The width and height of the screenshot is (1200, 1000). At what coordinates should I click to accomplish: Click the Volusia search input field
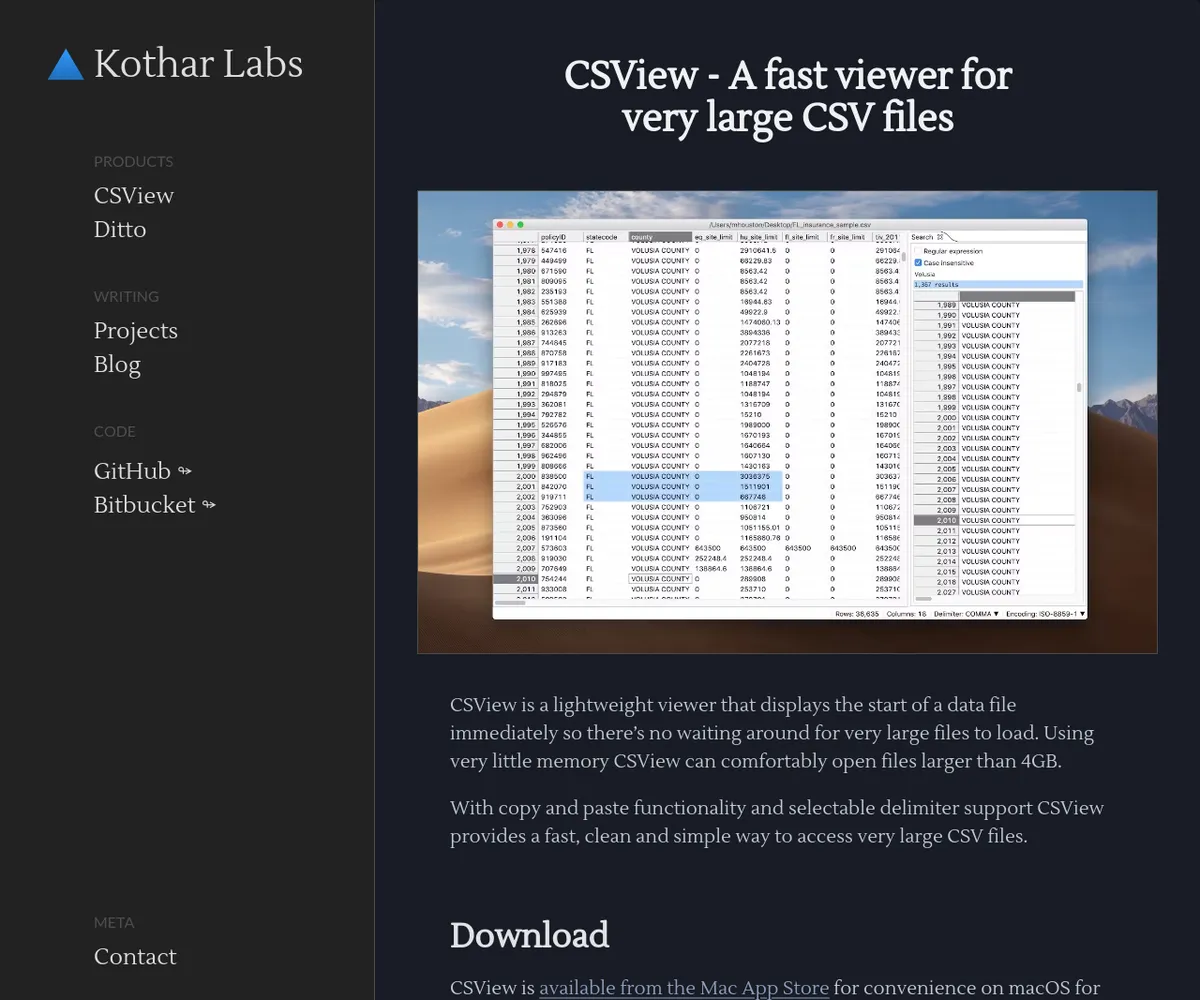(x=996, y=274)
